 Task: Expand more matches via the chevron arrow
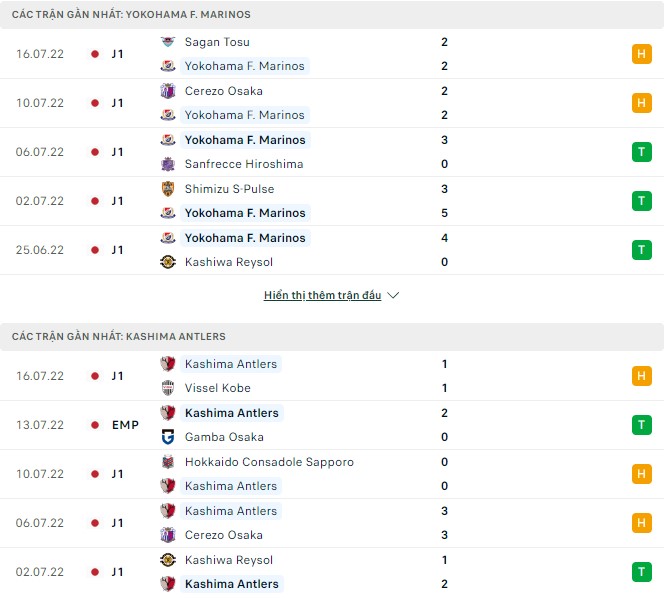pyautogui.click(x=393, y=296)
